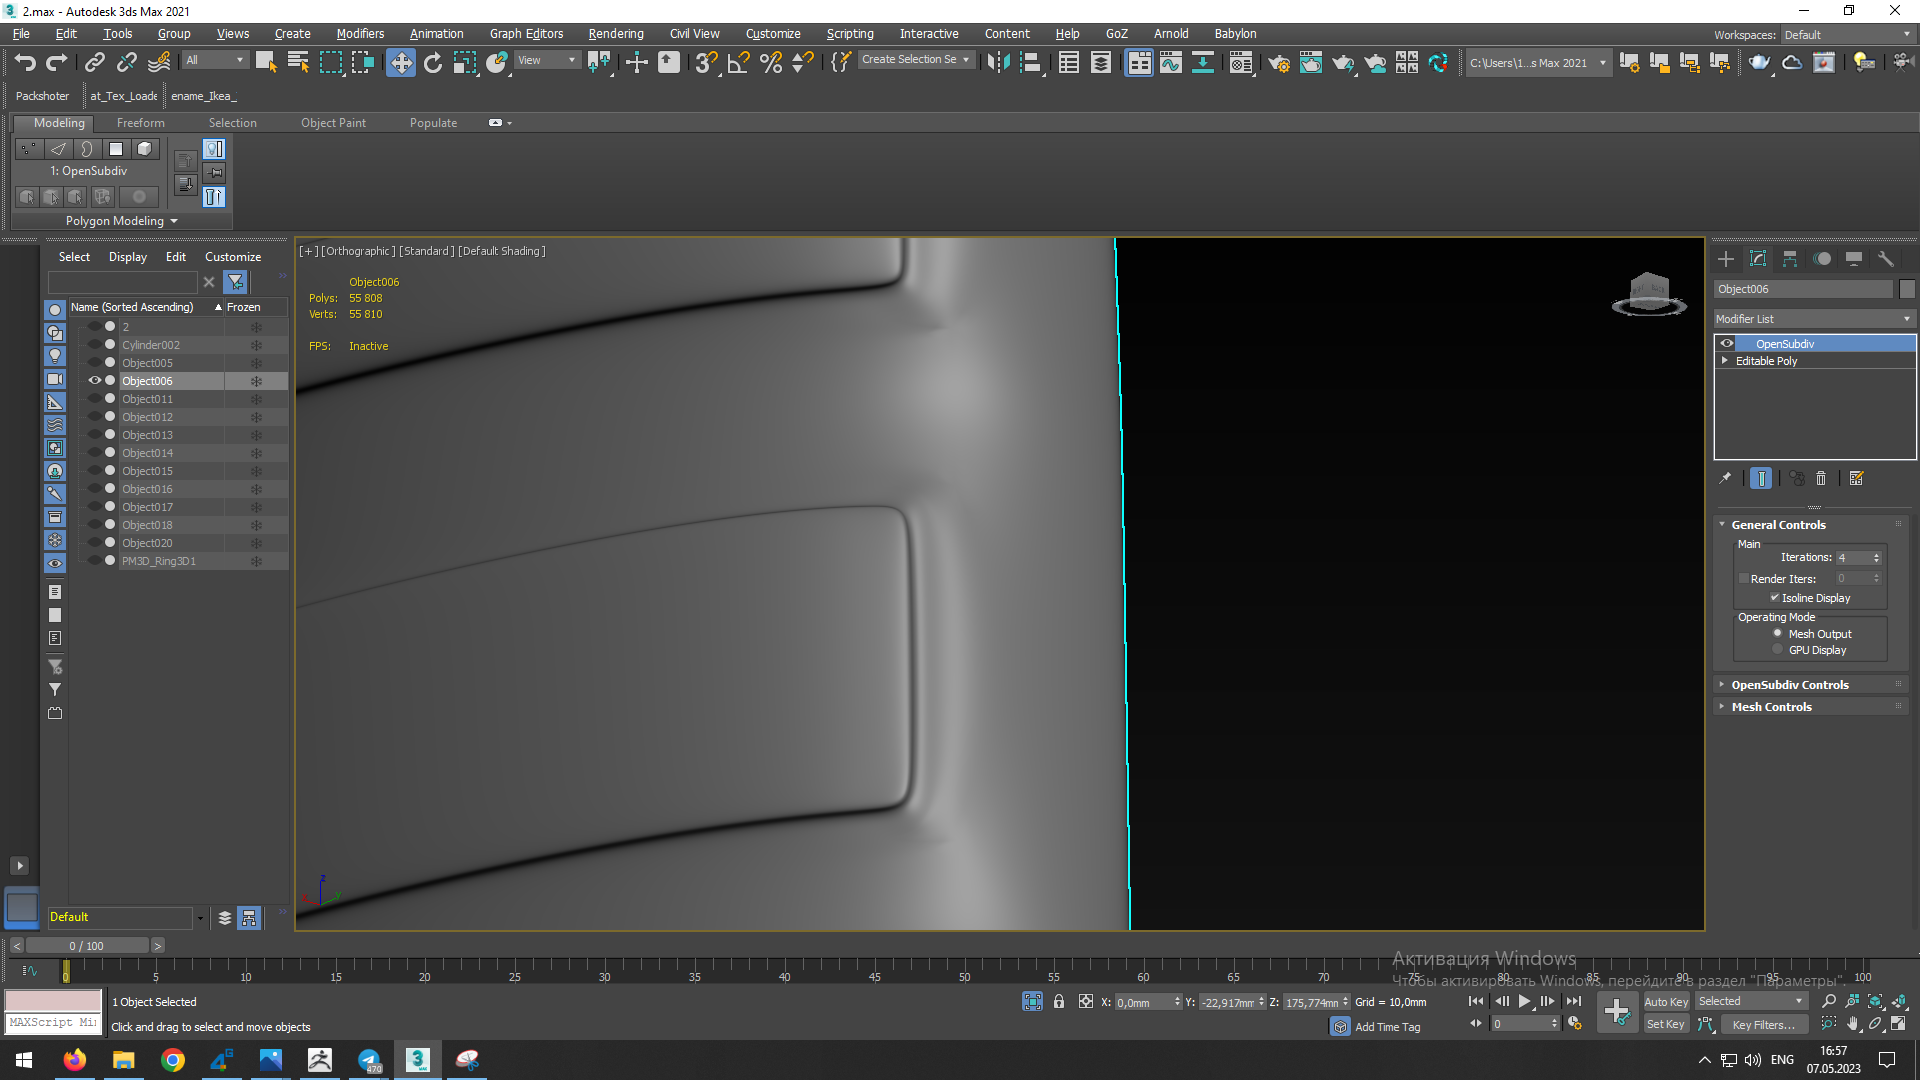Activate the Select and Rotate tool
This screenshot has width=1920, height=1080.
tap(432, 62)
